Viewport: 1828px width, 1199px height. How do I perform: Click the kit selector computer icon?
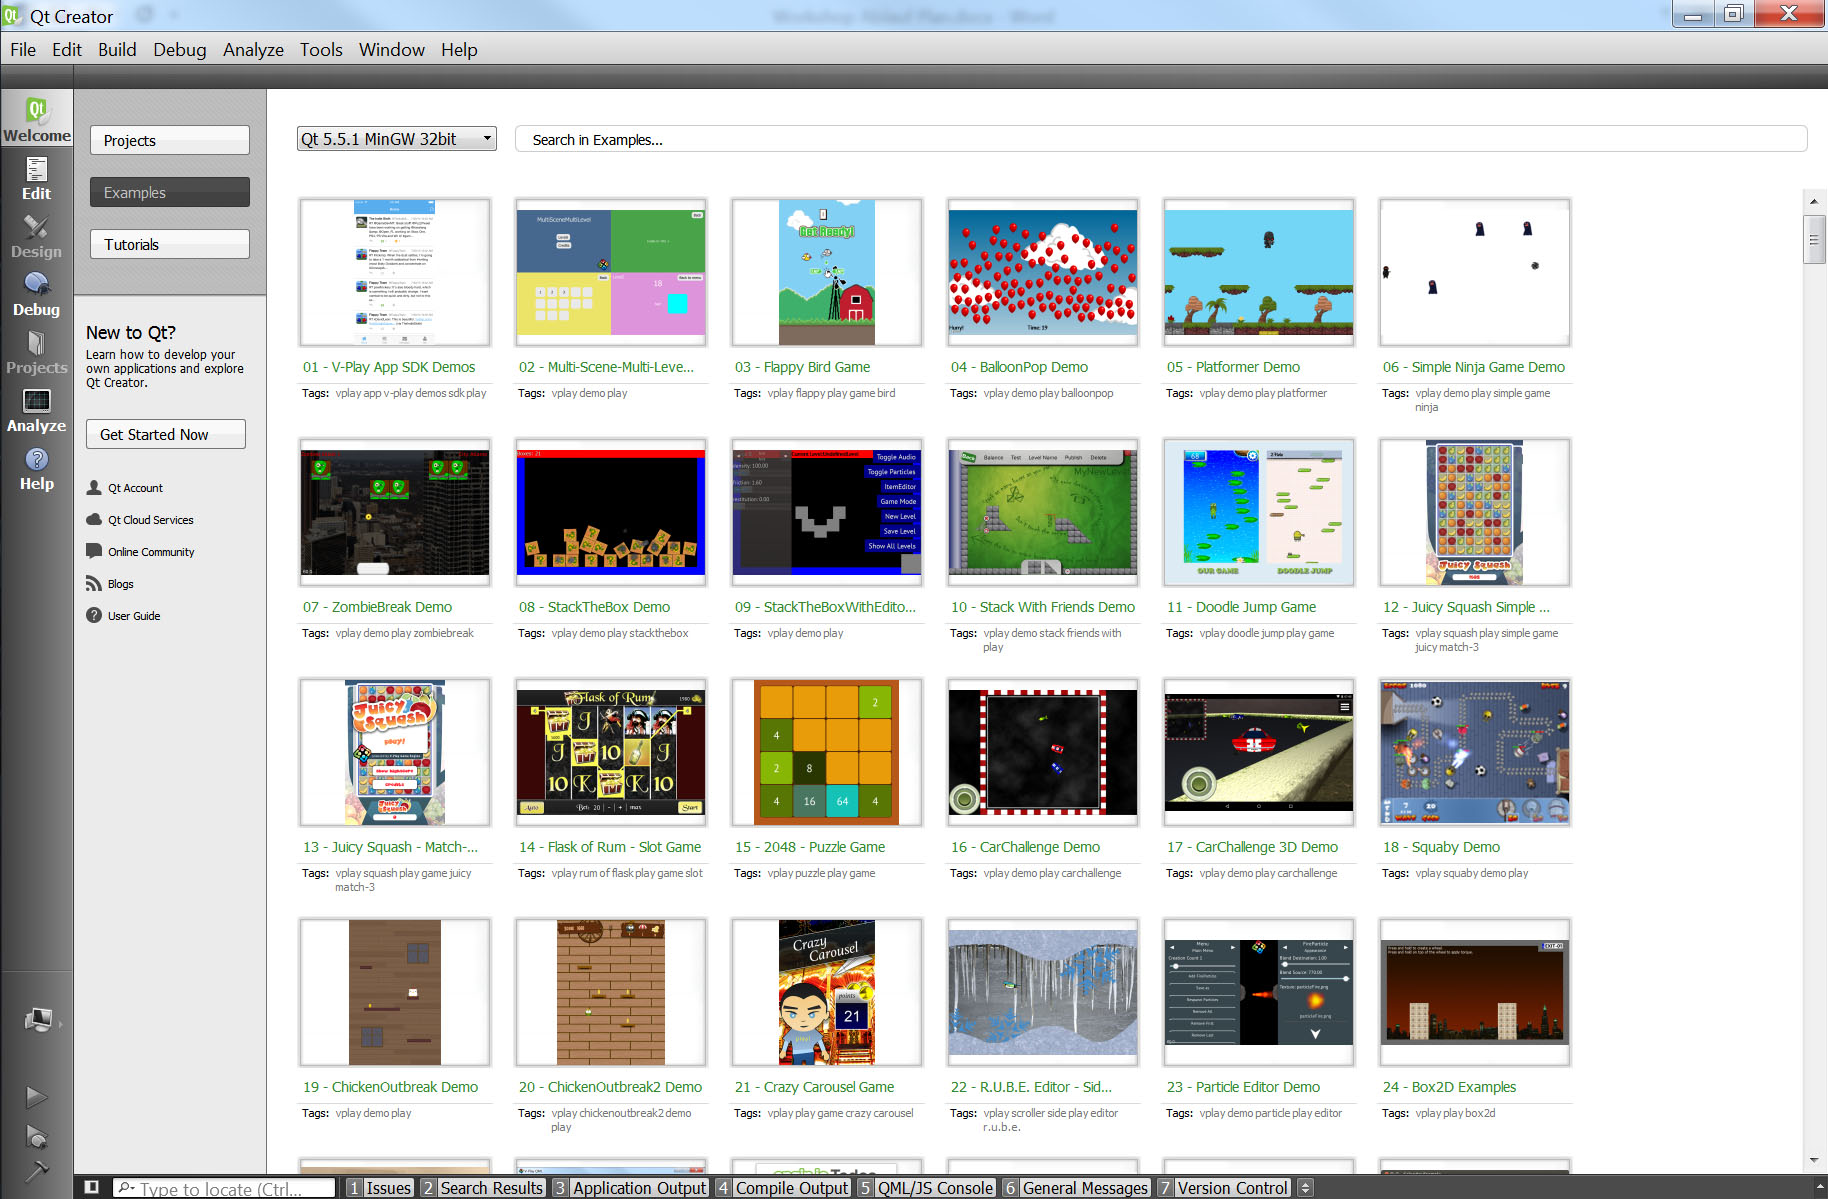pos(38,1021)
